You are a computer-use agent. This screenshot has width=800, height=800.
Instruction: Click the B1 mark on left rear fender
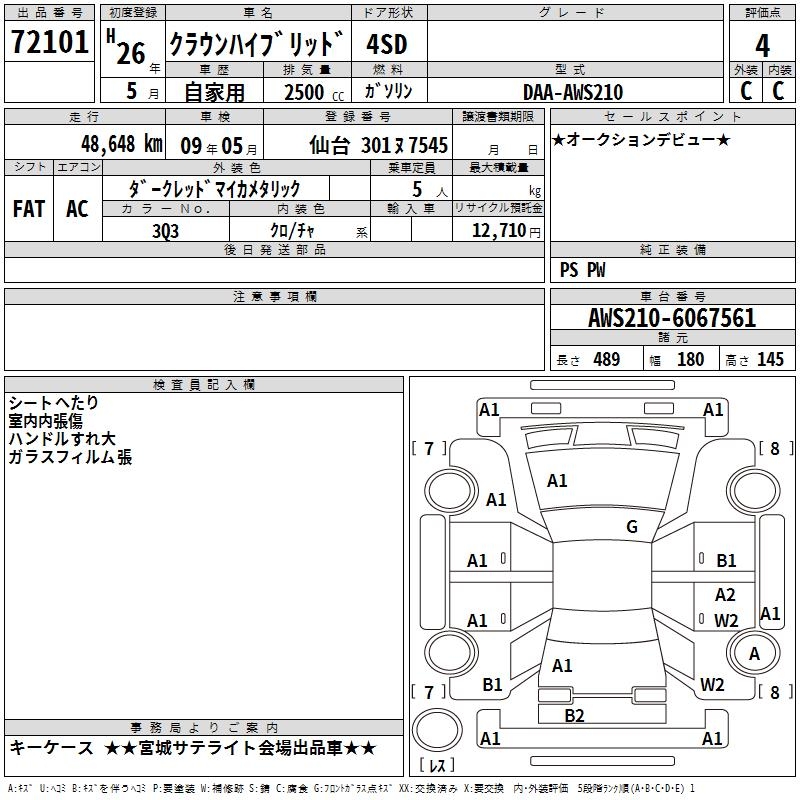pyautogui.click(x=492, y=684)
